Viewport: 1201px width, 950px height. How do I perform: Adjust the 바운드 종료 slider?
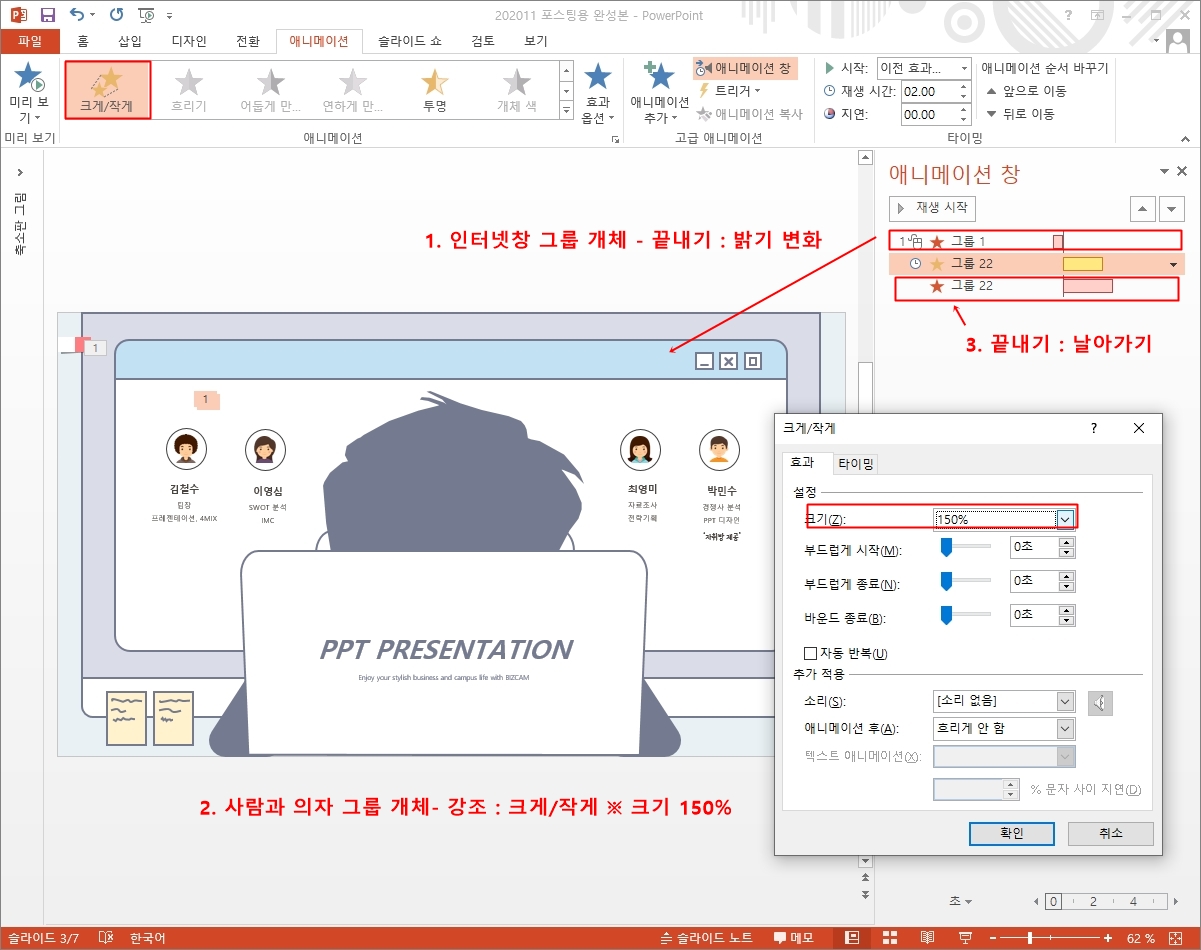coord(945,616)
